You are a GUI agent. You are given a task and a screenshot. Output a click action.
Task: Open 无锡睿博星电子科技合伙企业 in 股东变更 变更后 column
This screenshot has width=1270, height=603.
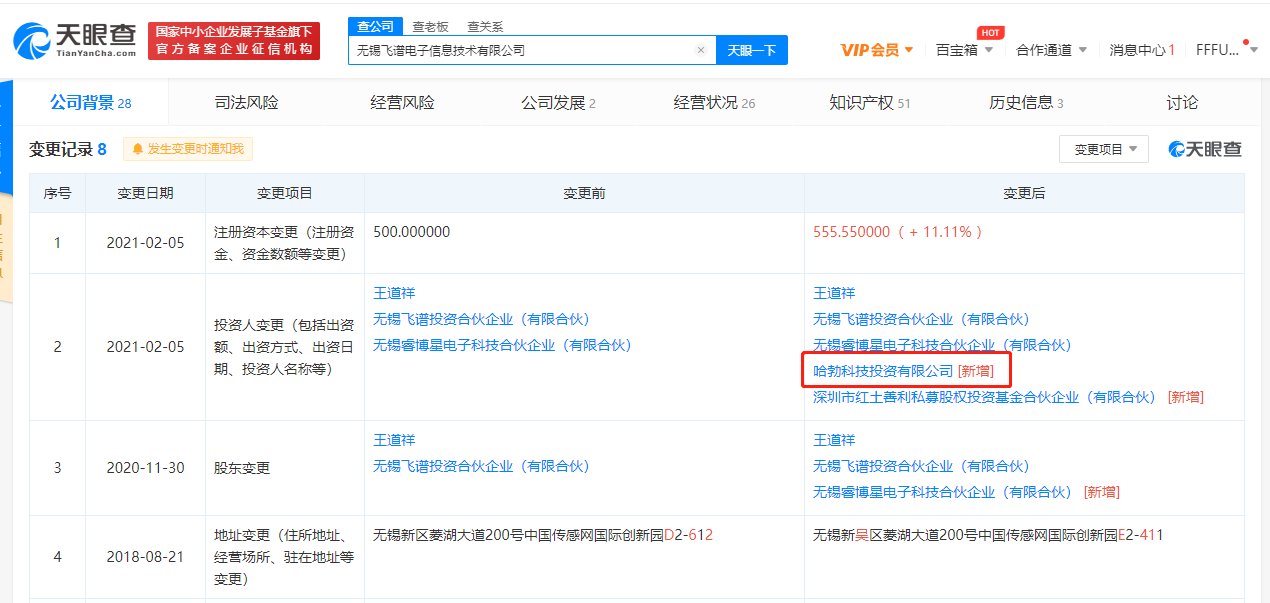[942, 492]
